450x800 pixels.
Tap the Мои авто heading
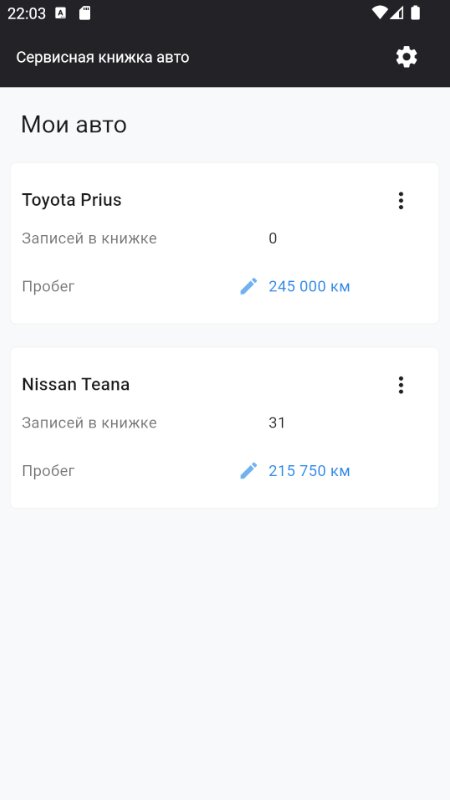click(74, 124)
